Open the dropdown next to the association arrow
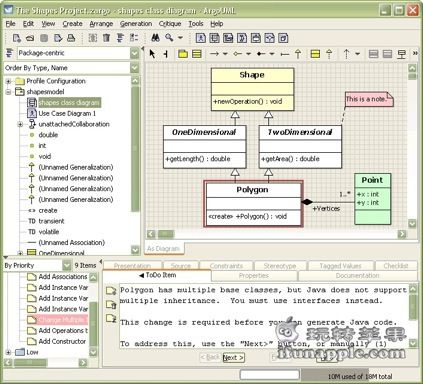The image size is (423, 384). (x=225, y=54)
